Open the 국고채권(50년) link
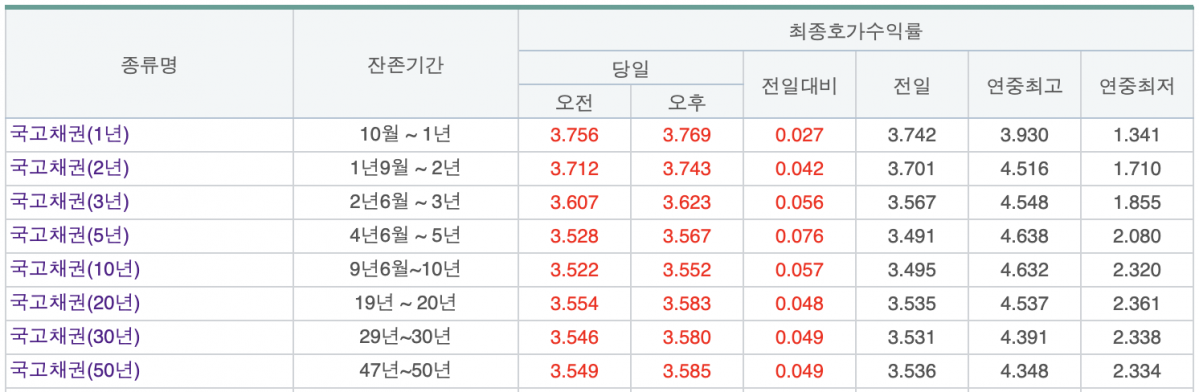The image size is (1199, 392). [x=75, y=371]
